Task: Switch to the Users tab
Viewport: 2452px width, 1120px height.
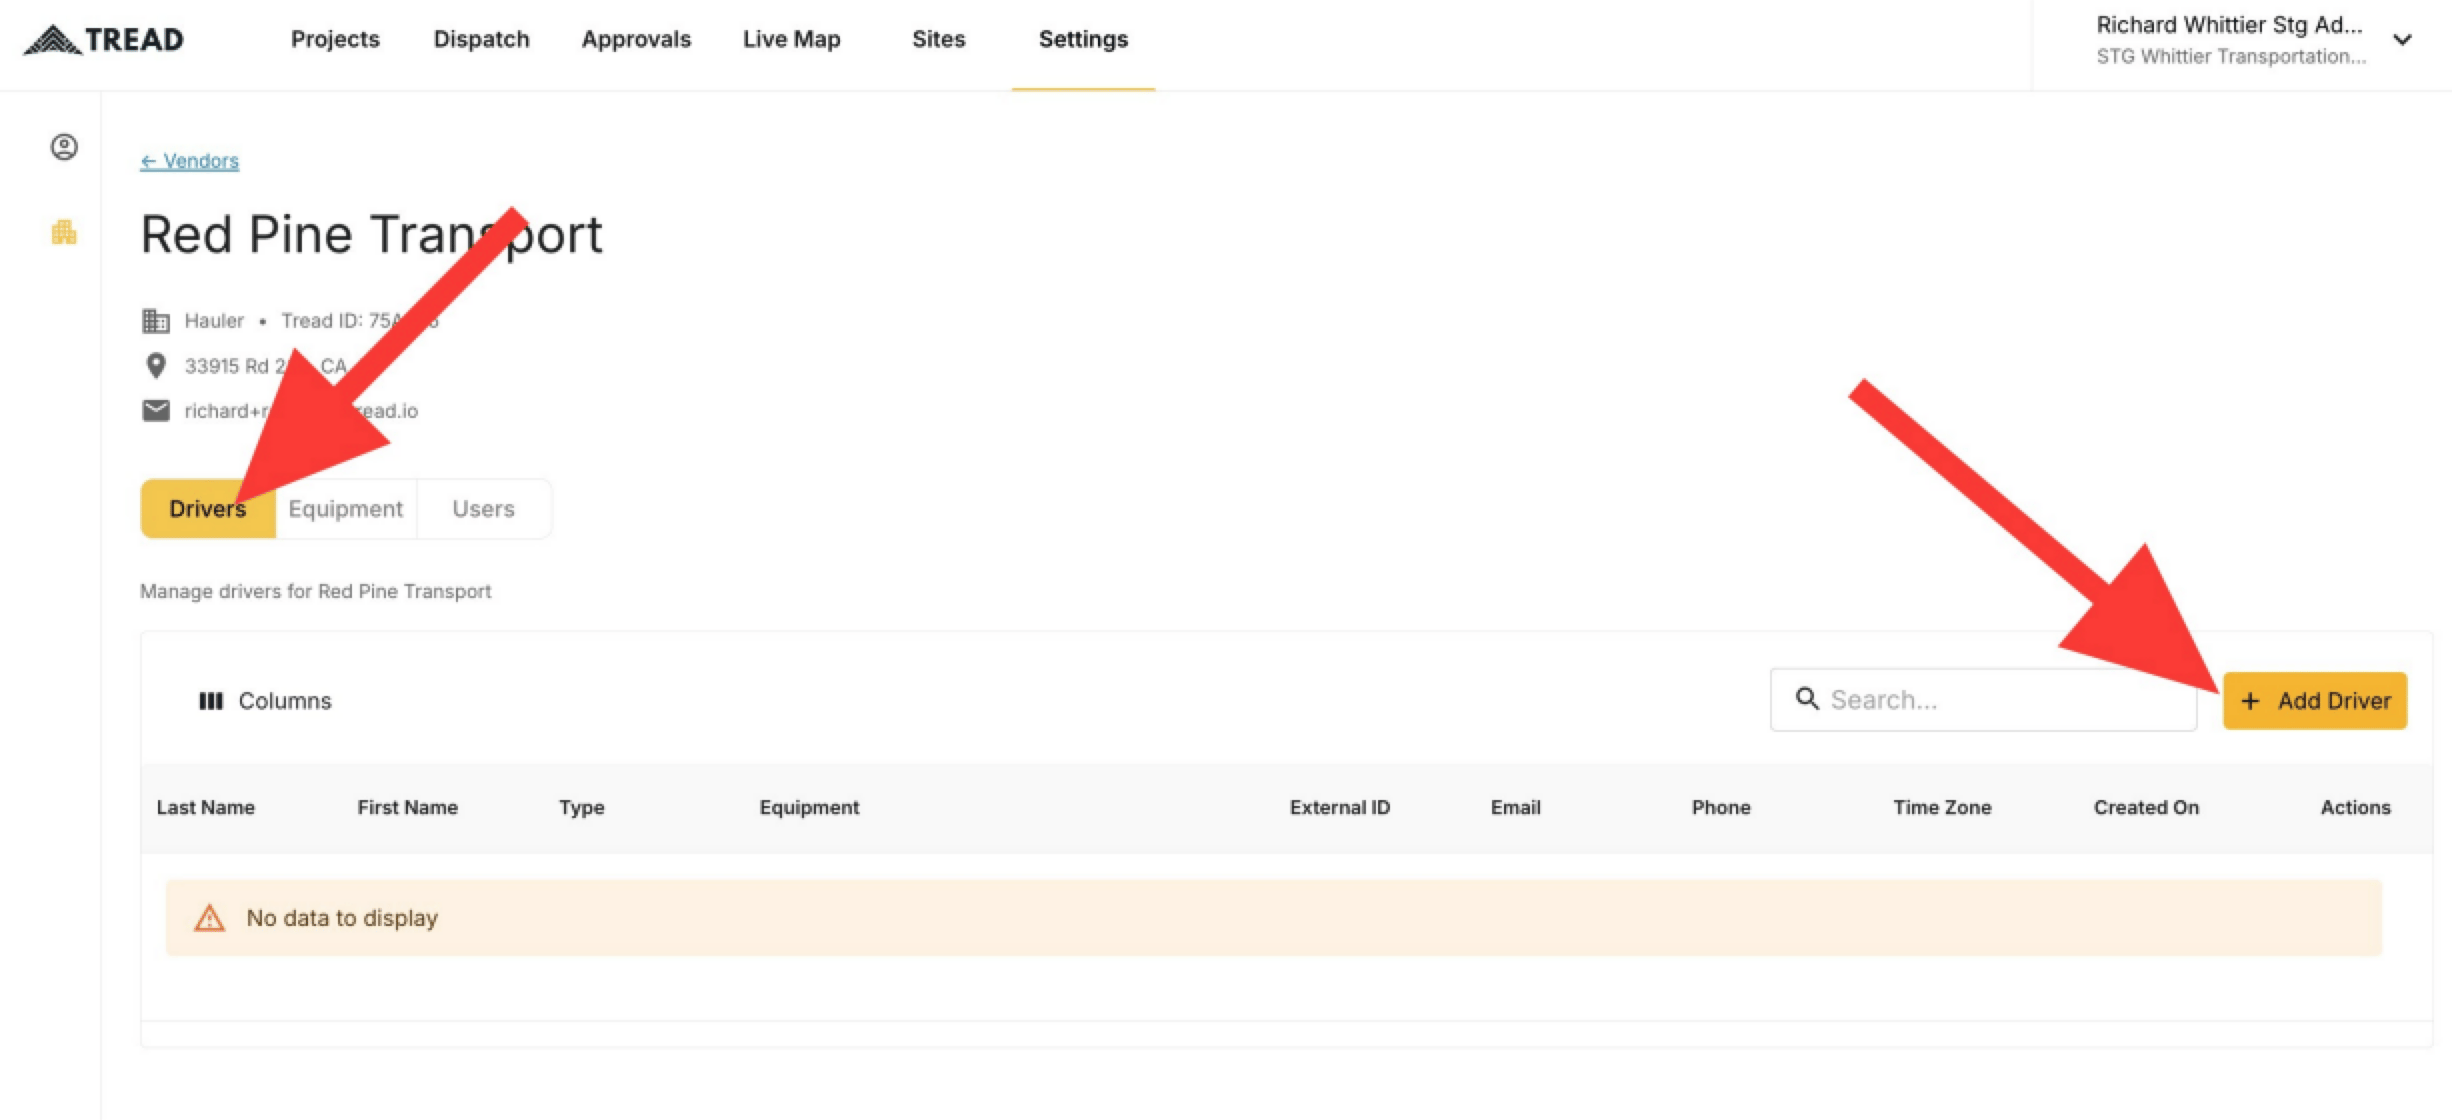Action: coord(483,509)
